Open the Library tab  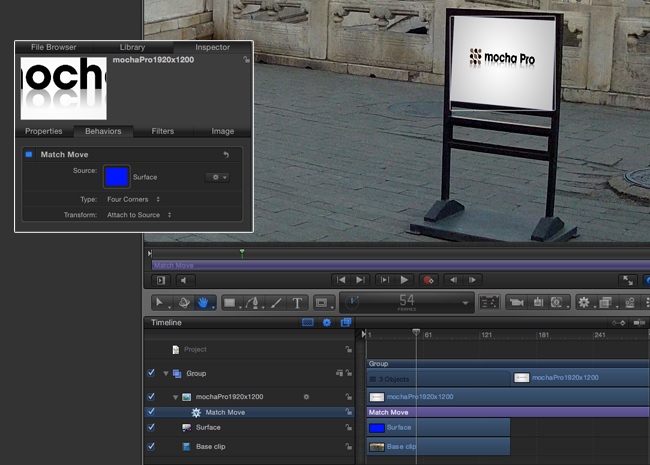pos(132,47)
